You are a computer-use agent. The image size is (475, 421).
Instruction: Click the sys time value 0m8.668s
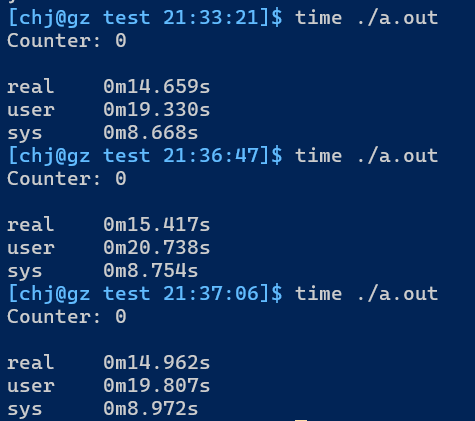[x=151, y=132]
